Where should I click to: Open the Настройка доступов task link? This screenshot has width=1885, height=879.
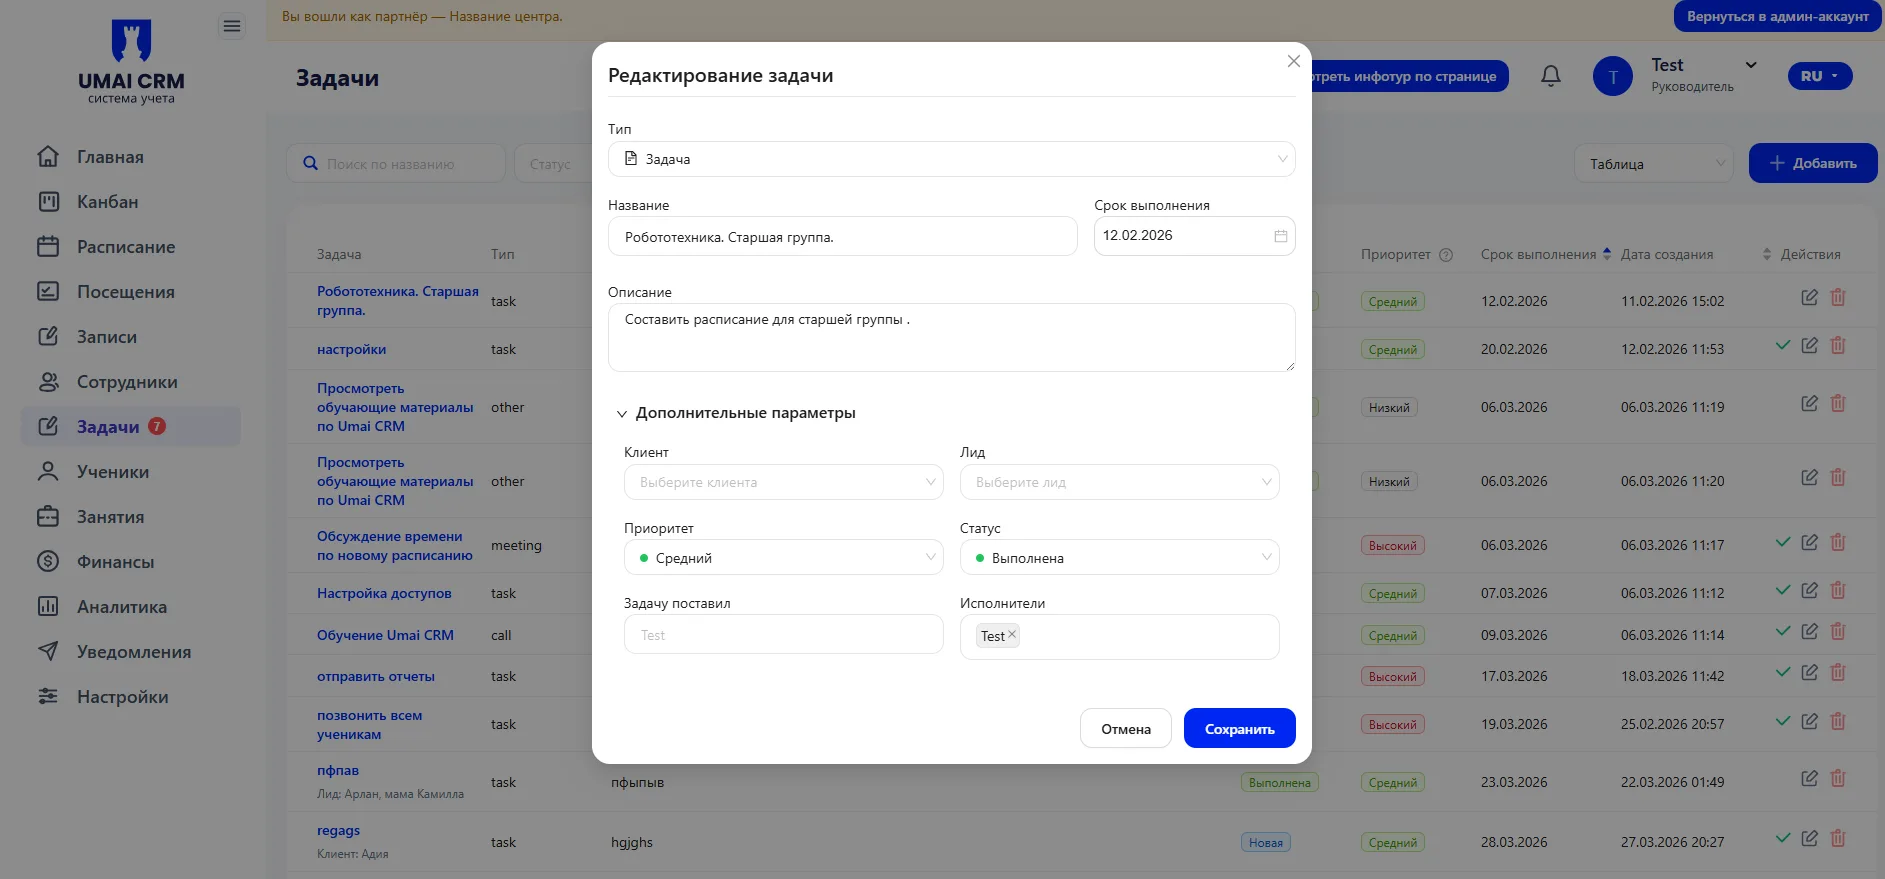[384, 593]
